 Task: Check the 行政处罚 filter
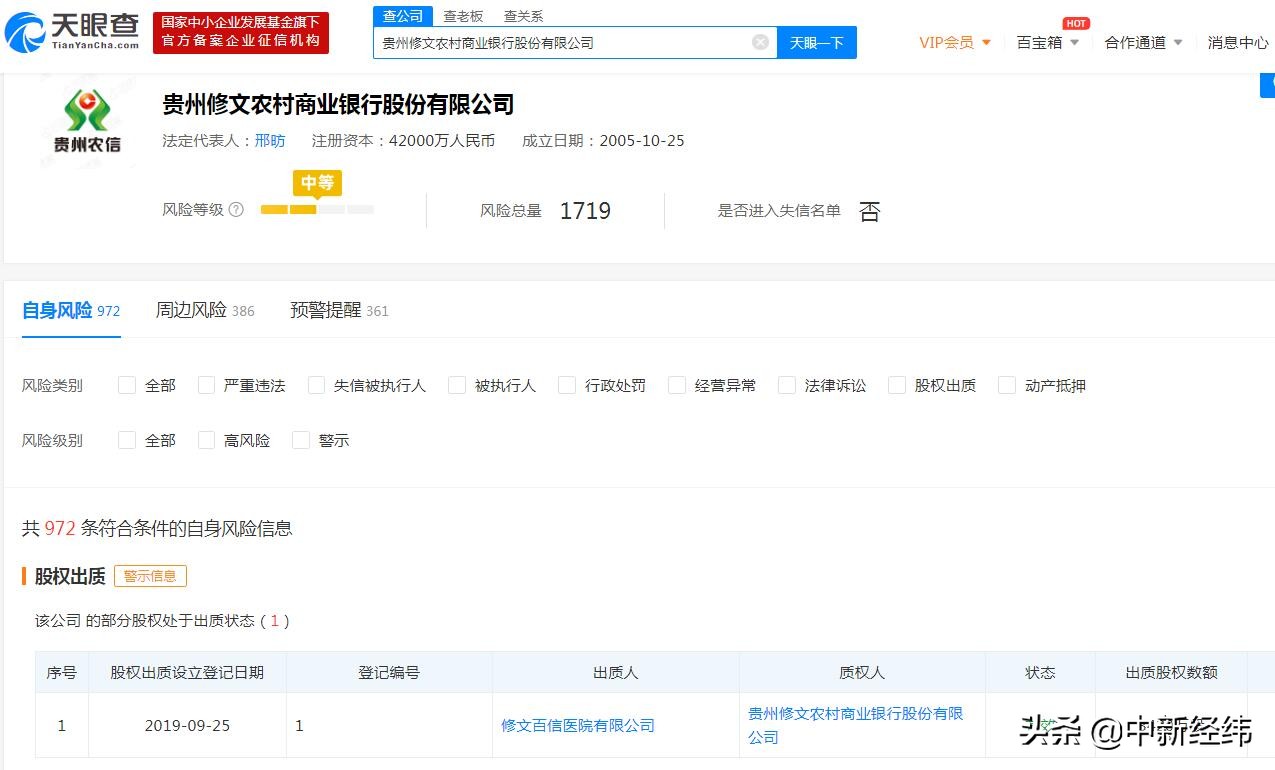pyautogui.click(x=567, y=385)
